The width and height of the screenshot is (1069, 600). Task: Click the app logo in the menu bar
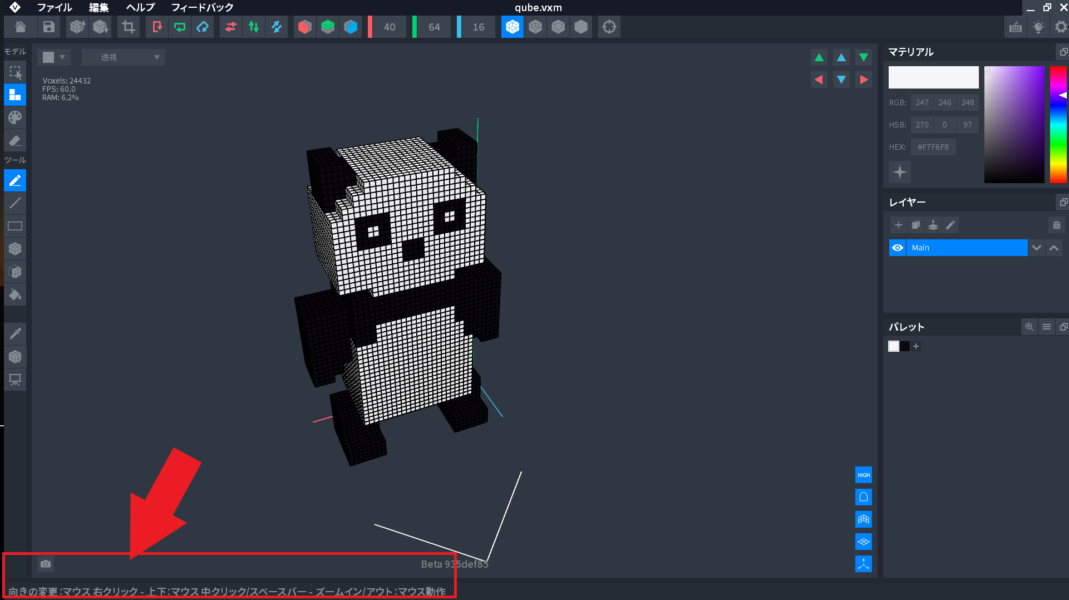14,8
